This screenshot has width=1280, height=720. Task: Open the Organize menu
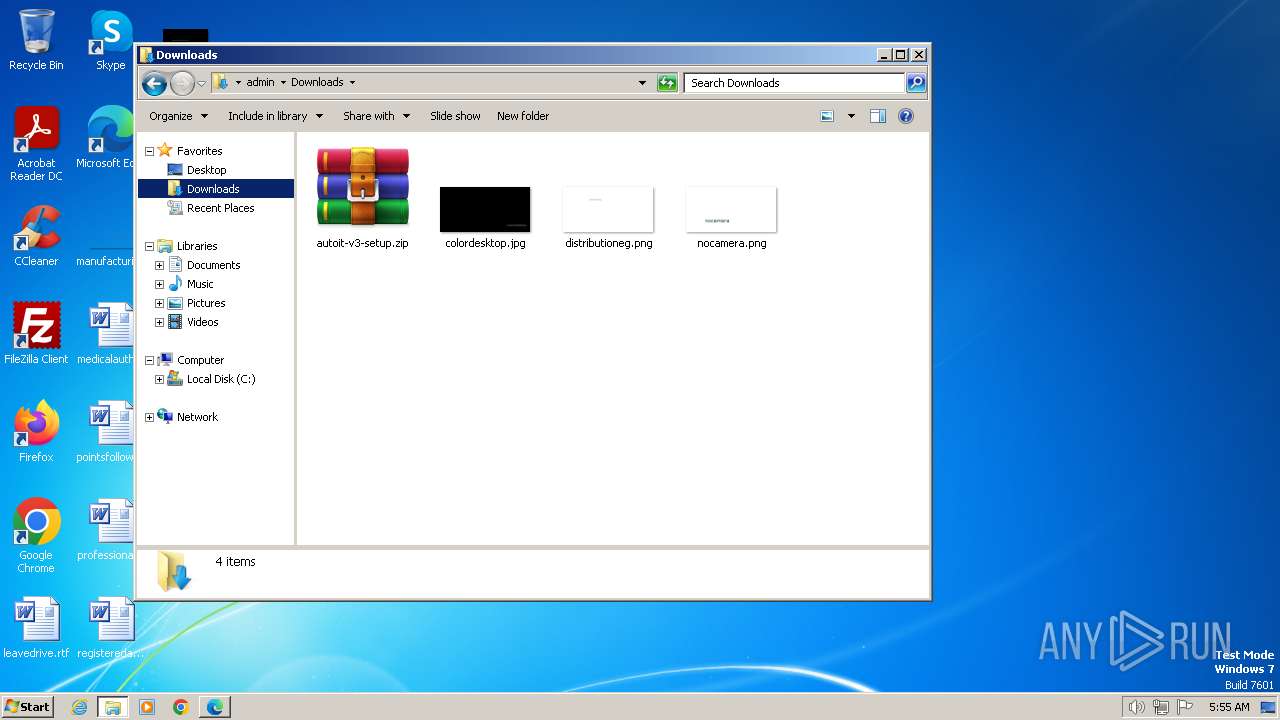point(178,116)
